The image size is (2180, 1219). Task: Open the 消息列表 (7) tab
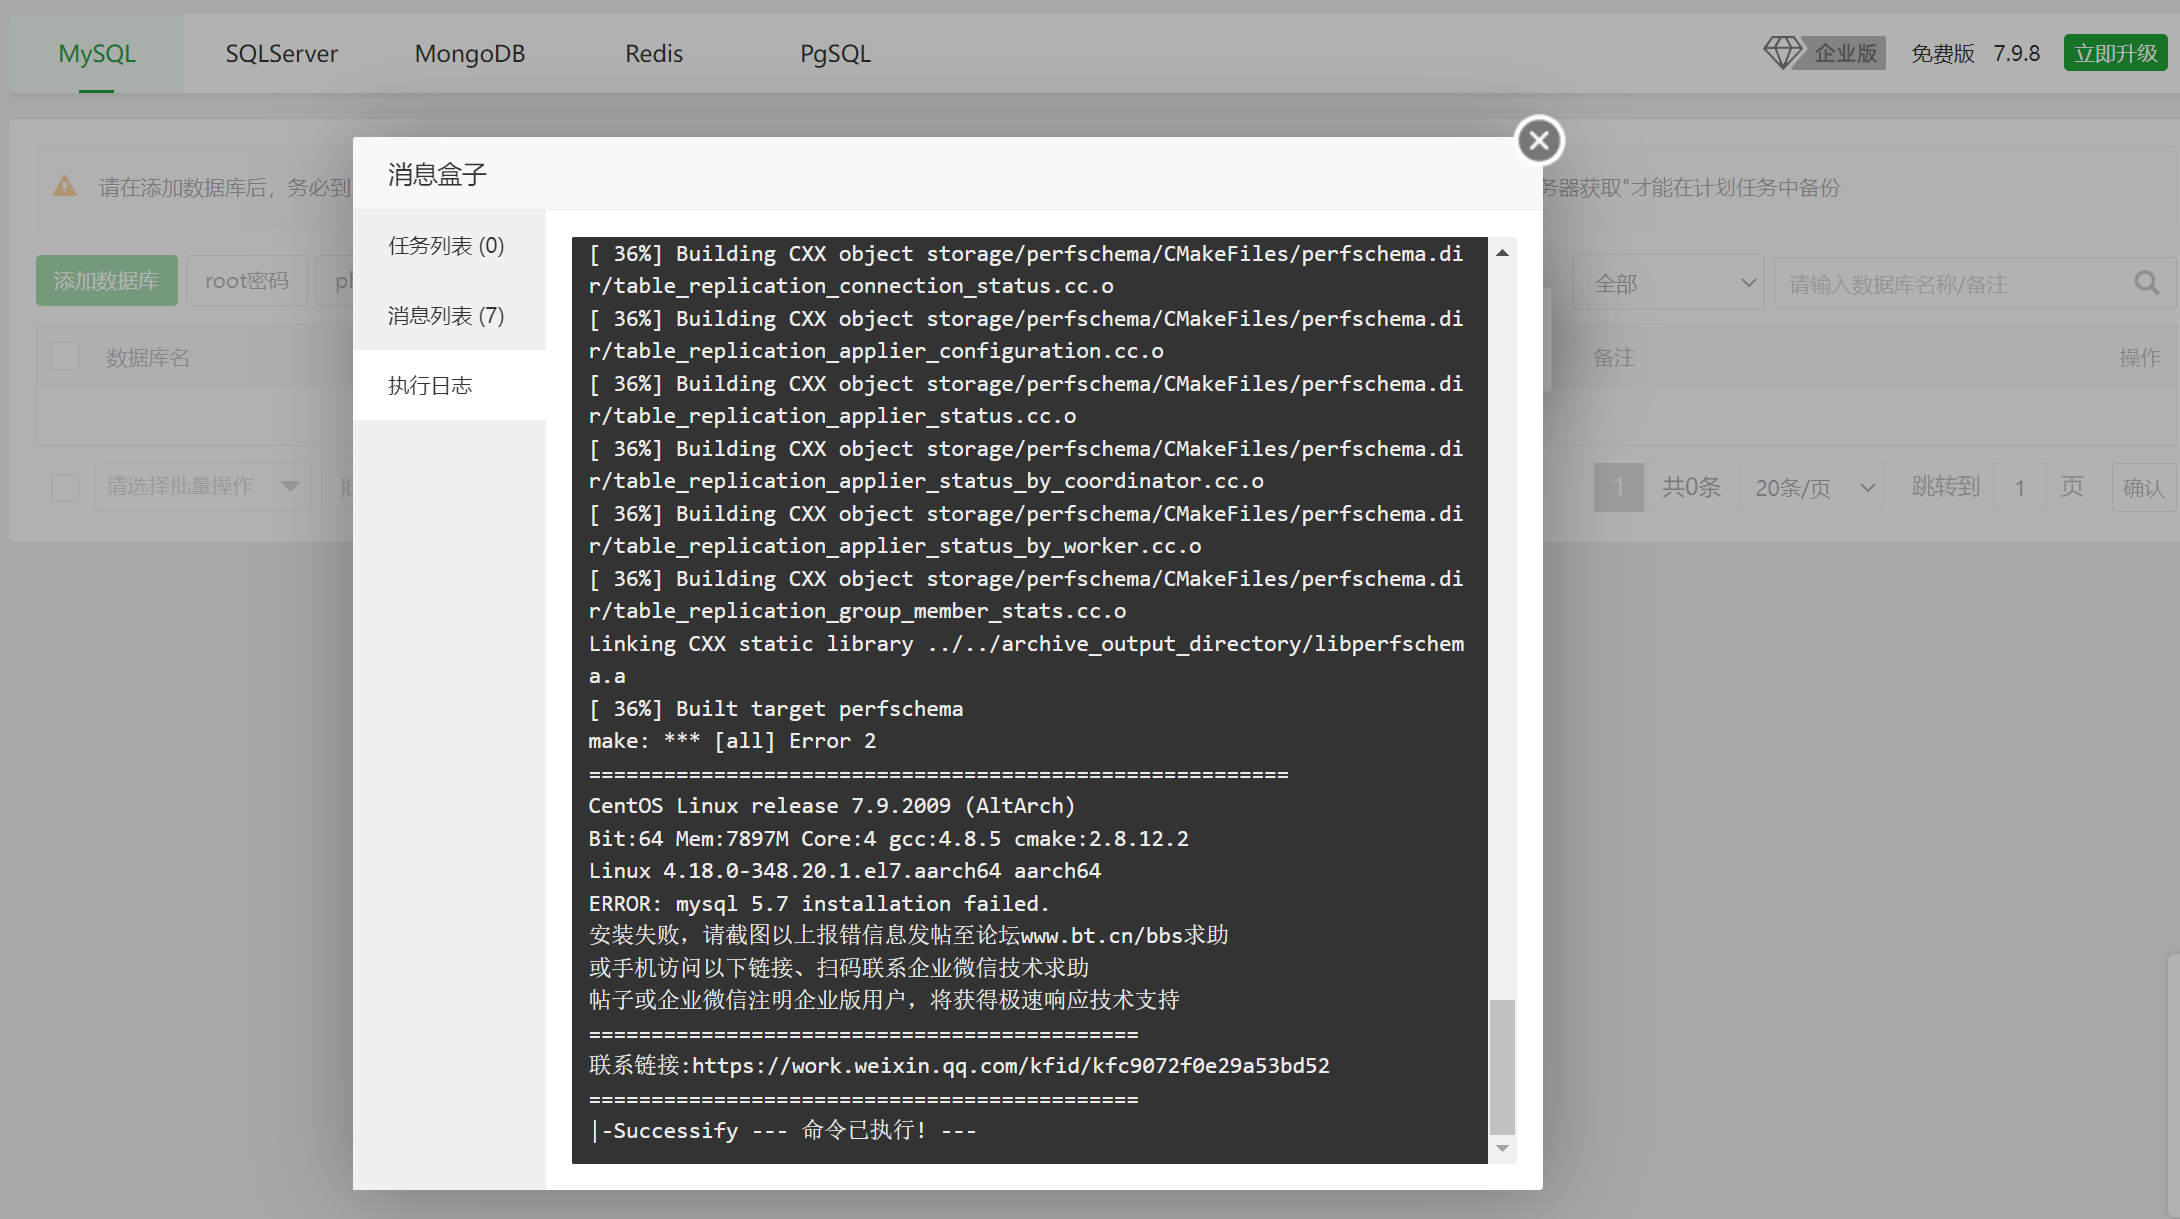pyautogui.click(x=449, y=315)
